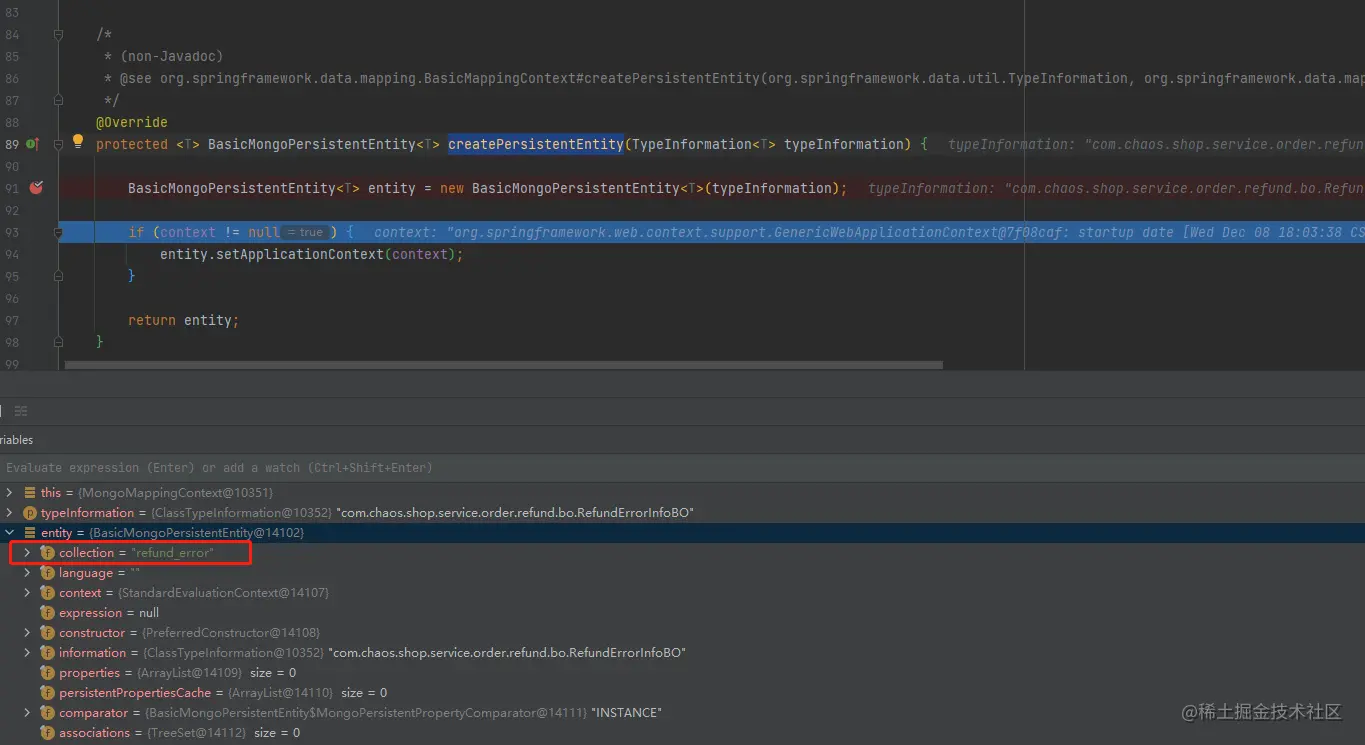Screen dimensions: 1365x745
Task: Click the field icon beside language
Action: tap(47, 573)
